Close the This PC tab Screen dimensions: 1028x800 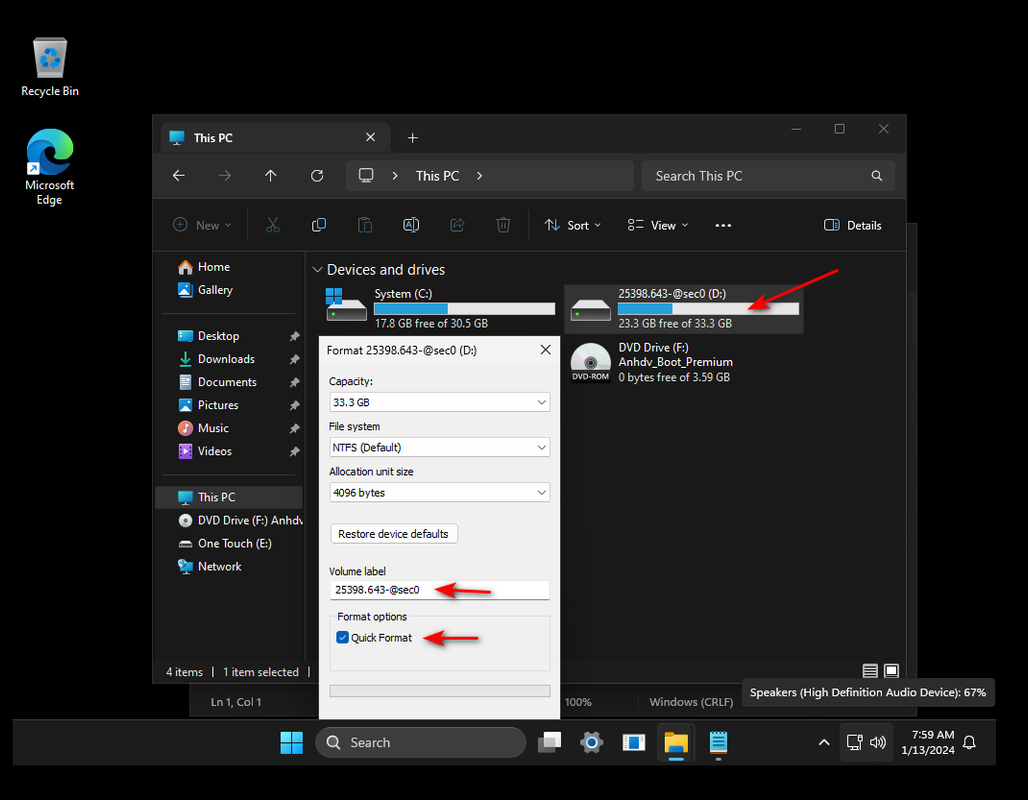(370, 137)
